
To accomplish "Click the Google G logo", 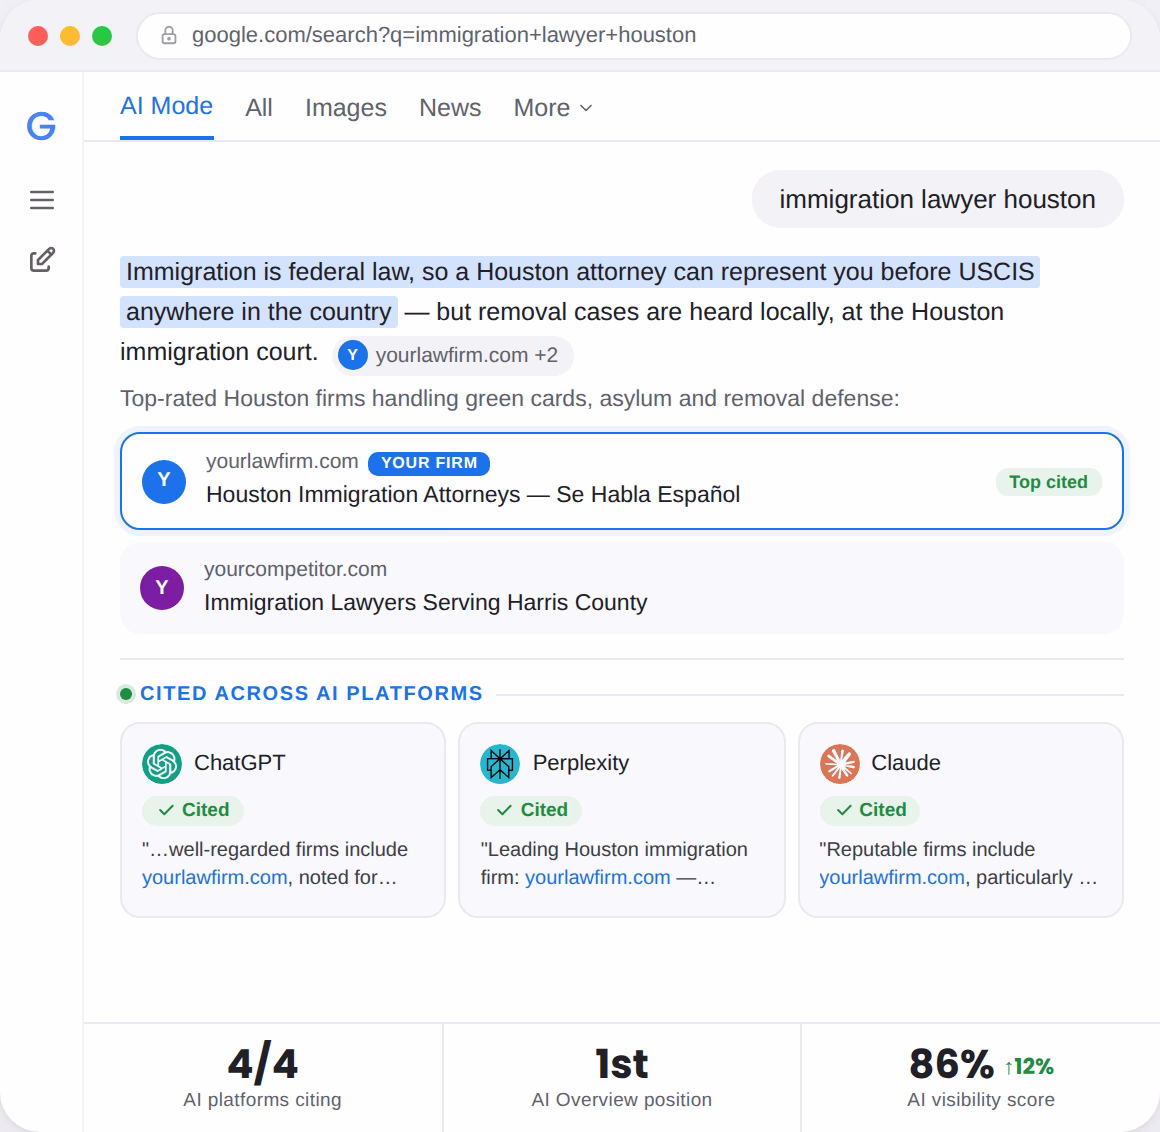I will [41, 126].
